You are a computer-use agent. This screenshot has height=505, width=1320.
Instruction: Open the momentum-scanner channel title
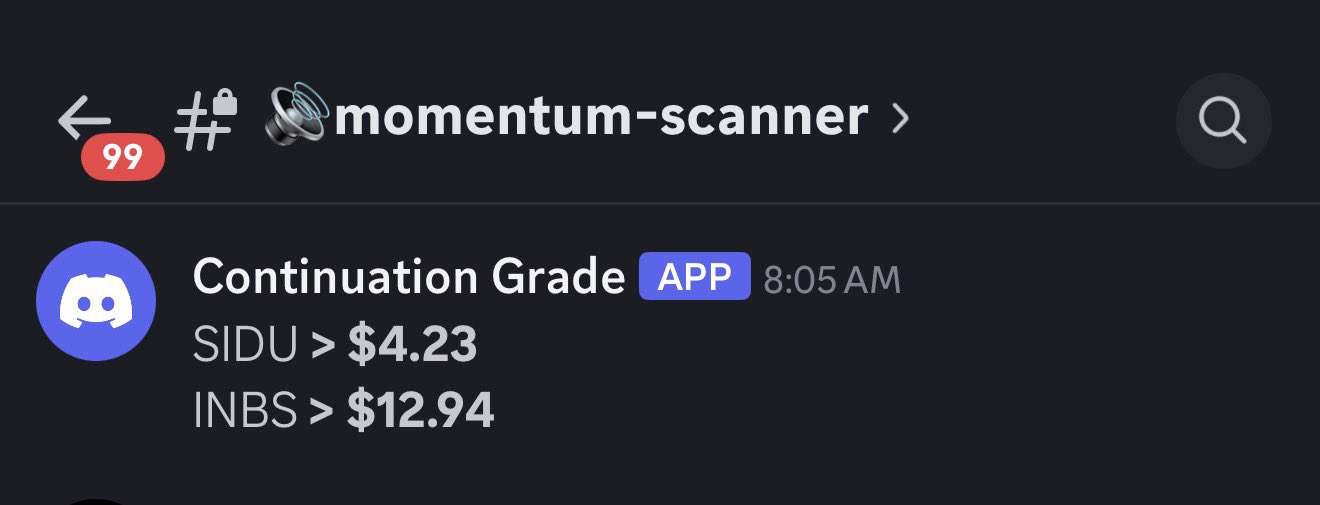click(600, 118)
